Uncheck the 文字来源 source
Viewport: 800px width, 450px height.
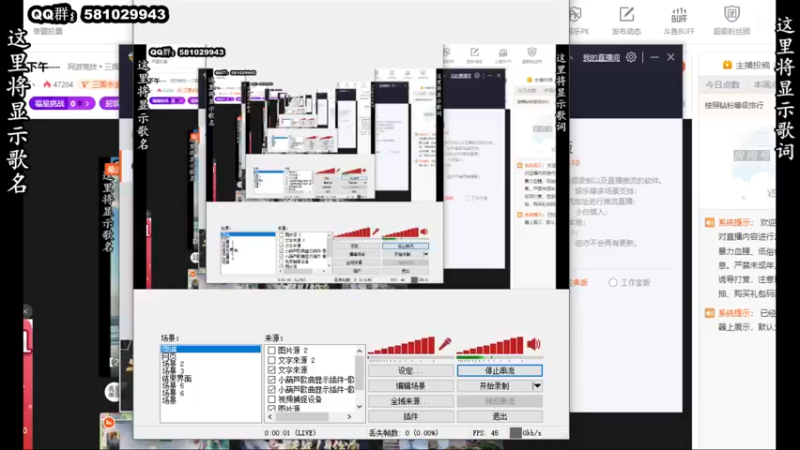271,370
